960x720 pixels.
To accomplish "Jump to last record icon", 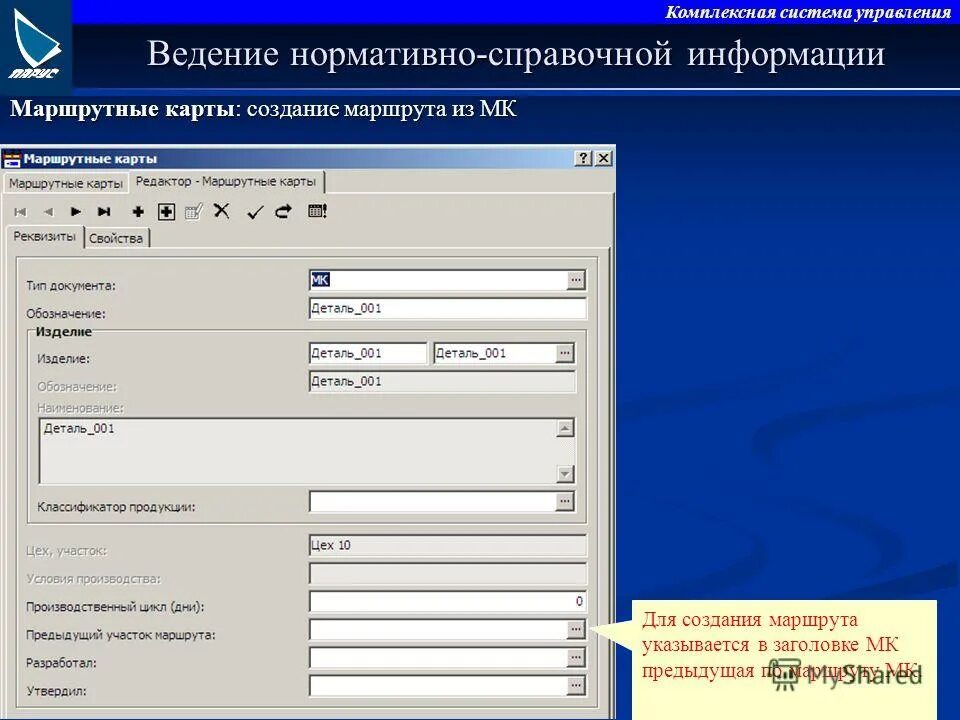I will coord(104,211).
